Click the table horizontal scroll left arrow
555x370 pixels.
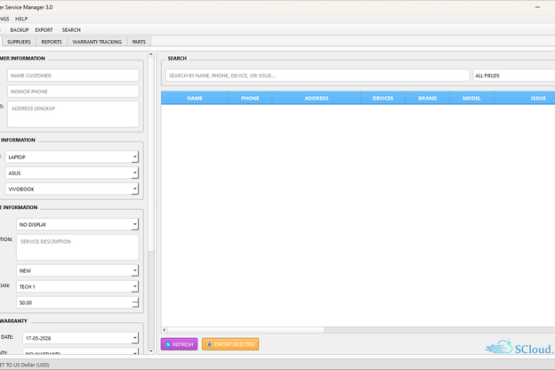(x=164, y=330)
